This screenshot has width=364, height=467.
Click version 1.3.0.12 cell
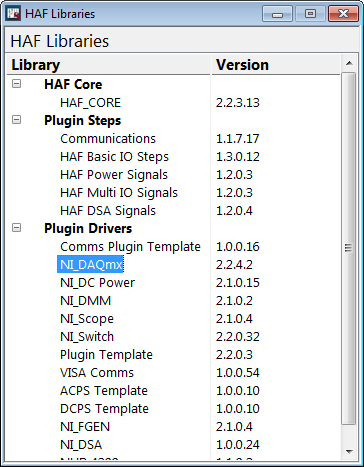click(x=238, y=157)
